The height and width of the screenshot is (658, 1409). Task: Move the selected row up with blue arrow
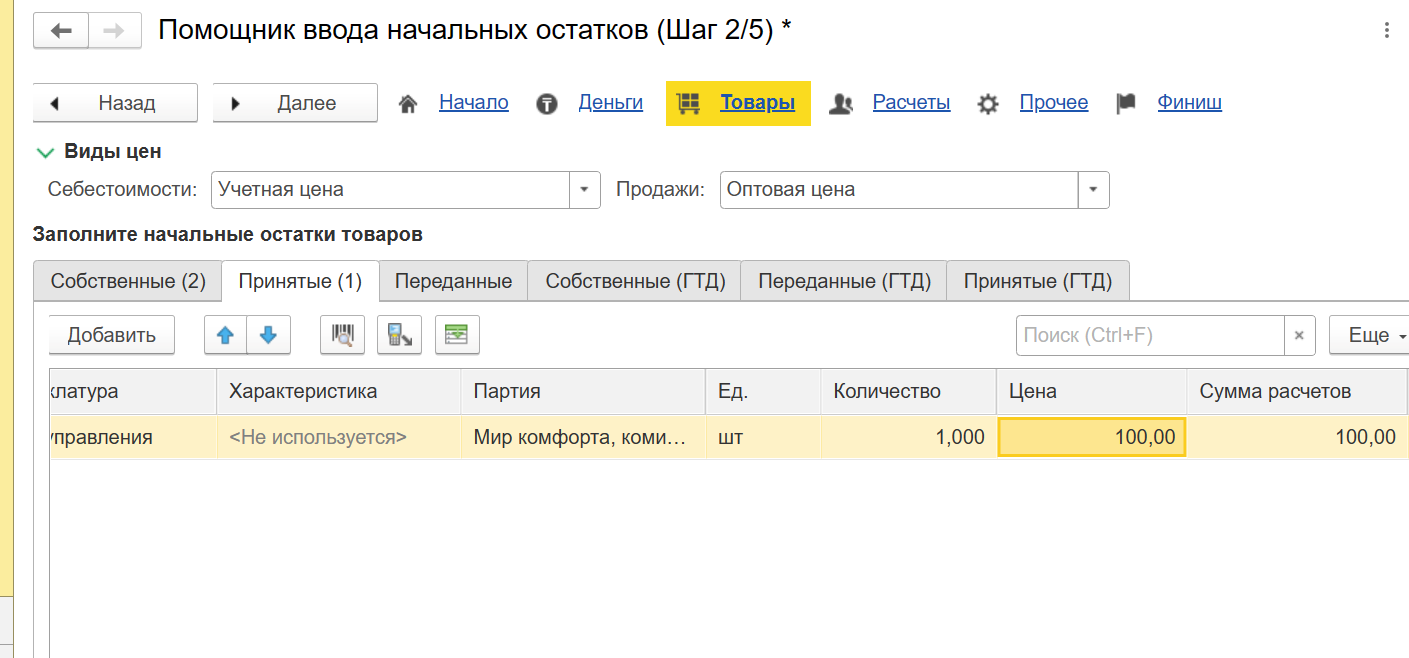tap(225, 334)
